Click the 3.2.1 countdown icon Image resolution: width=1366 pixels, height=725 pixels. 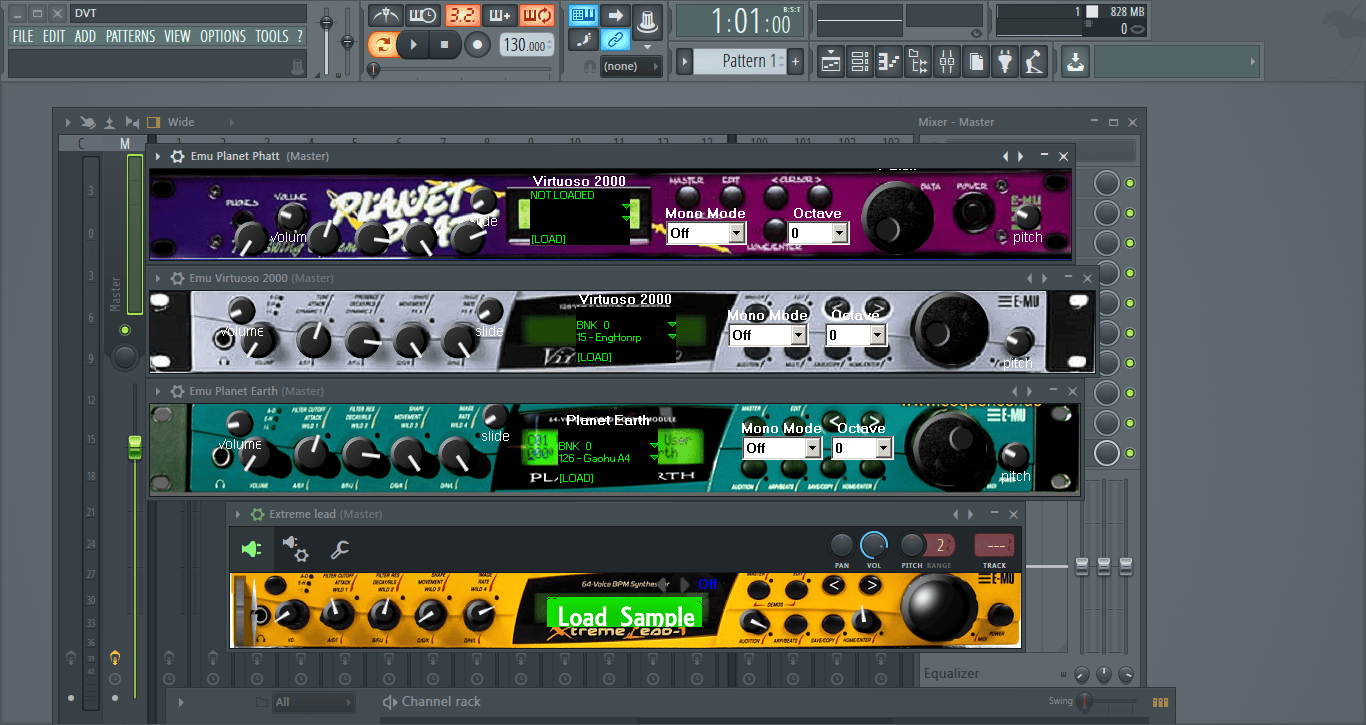click(461, 16)
